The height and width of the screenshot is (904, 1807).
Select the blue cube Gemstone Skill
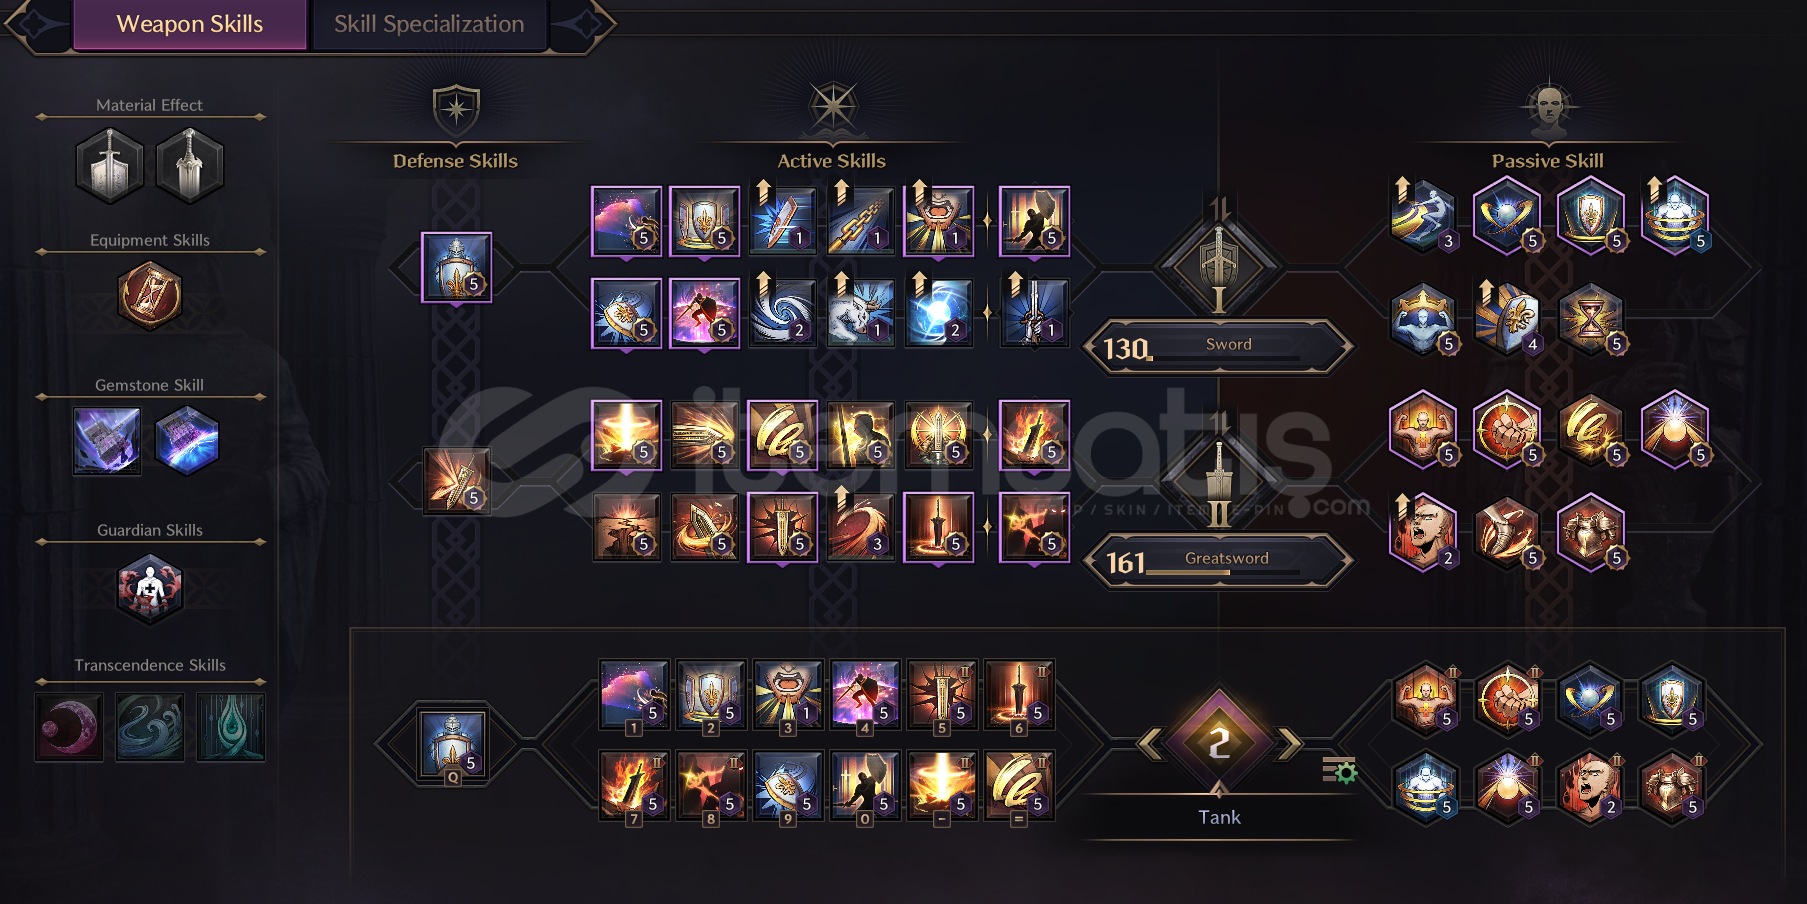(x=187, y=441)
